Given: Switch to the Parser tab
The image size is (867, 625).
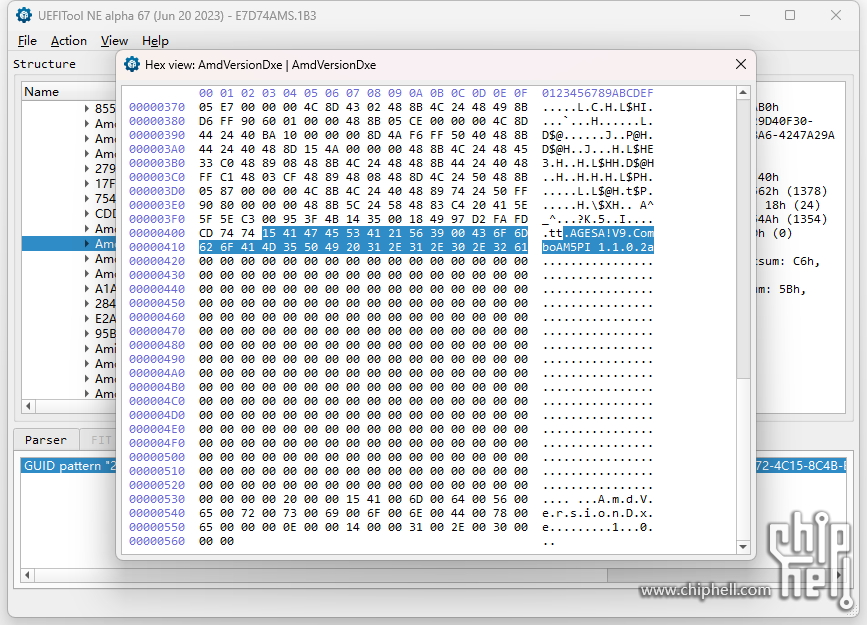Looking at the screenshot, I should coord(45,440).
